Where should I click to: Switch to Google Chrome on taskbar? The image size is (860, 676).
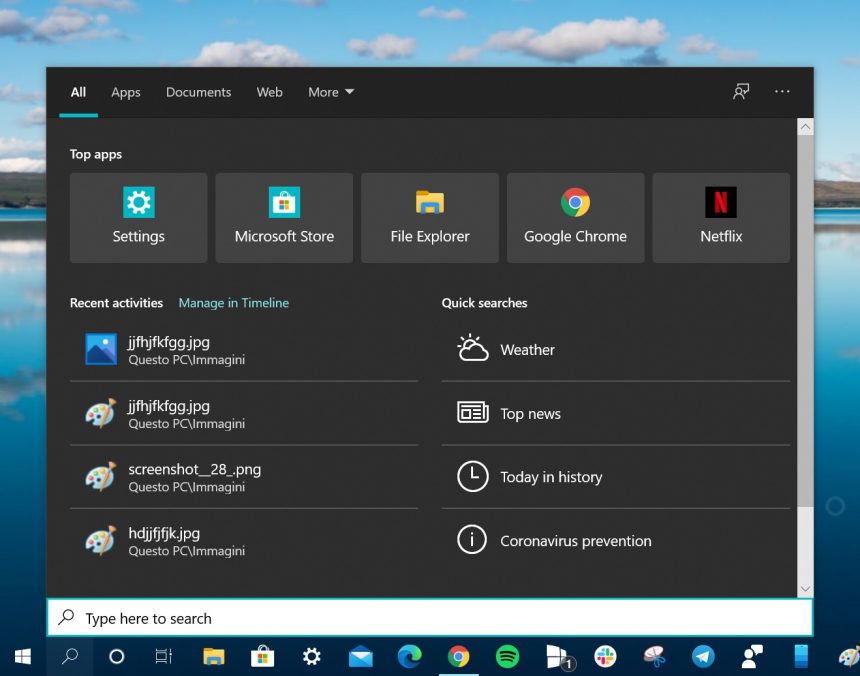[459, 656]
